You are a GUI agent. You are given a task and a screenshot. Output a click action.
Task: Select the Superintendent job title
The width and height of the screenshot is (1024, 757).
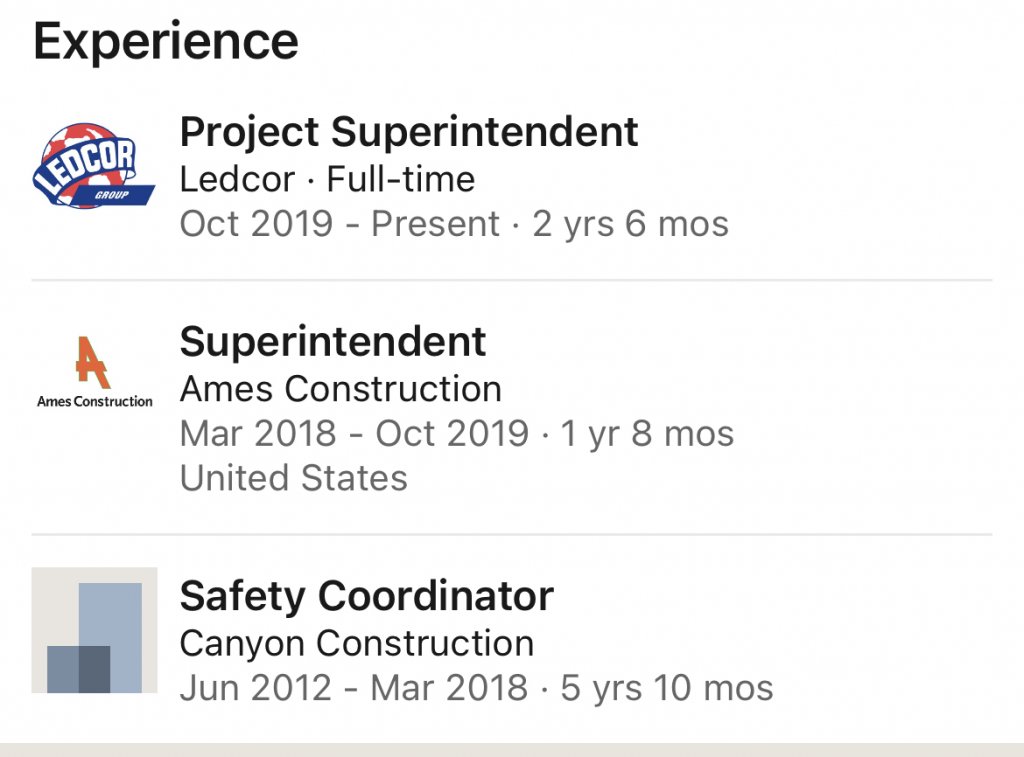click(x=332, y=343)
